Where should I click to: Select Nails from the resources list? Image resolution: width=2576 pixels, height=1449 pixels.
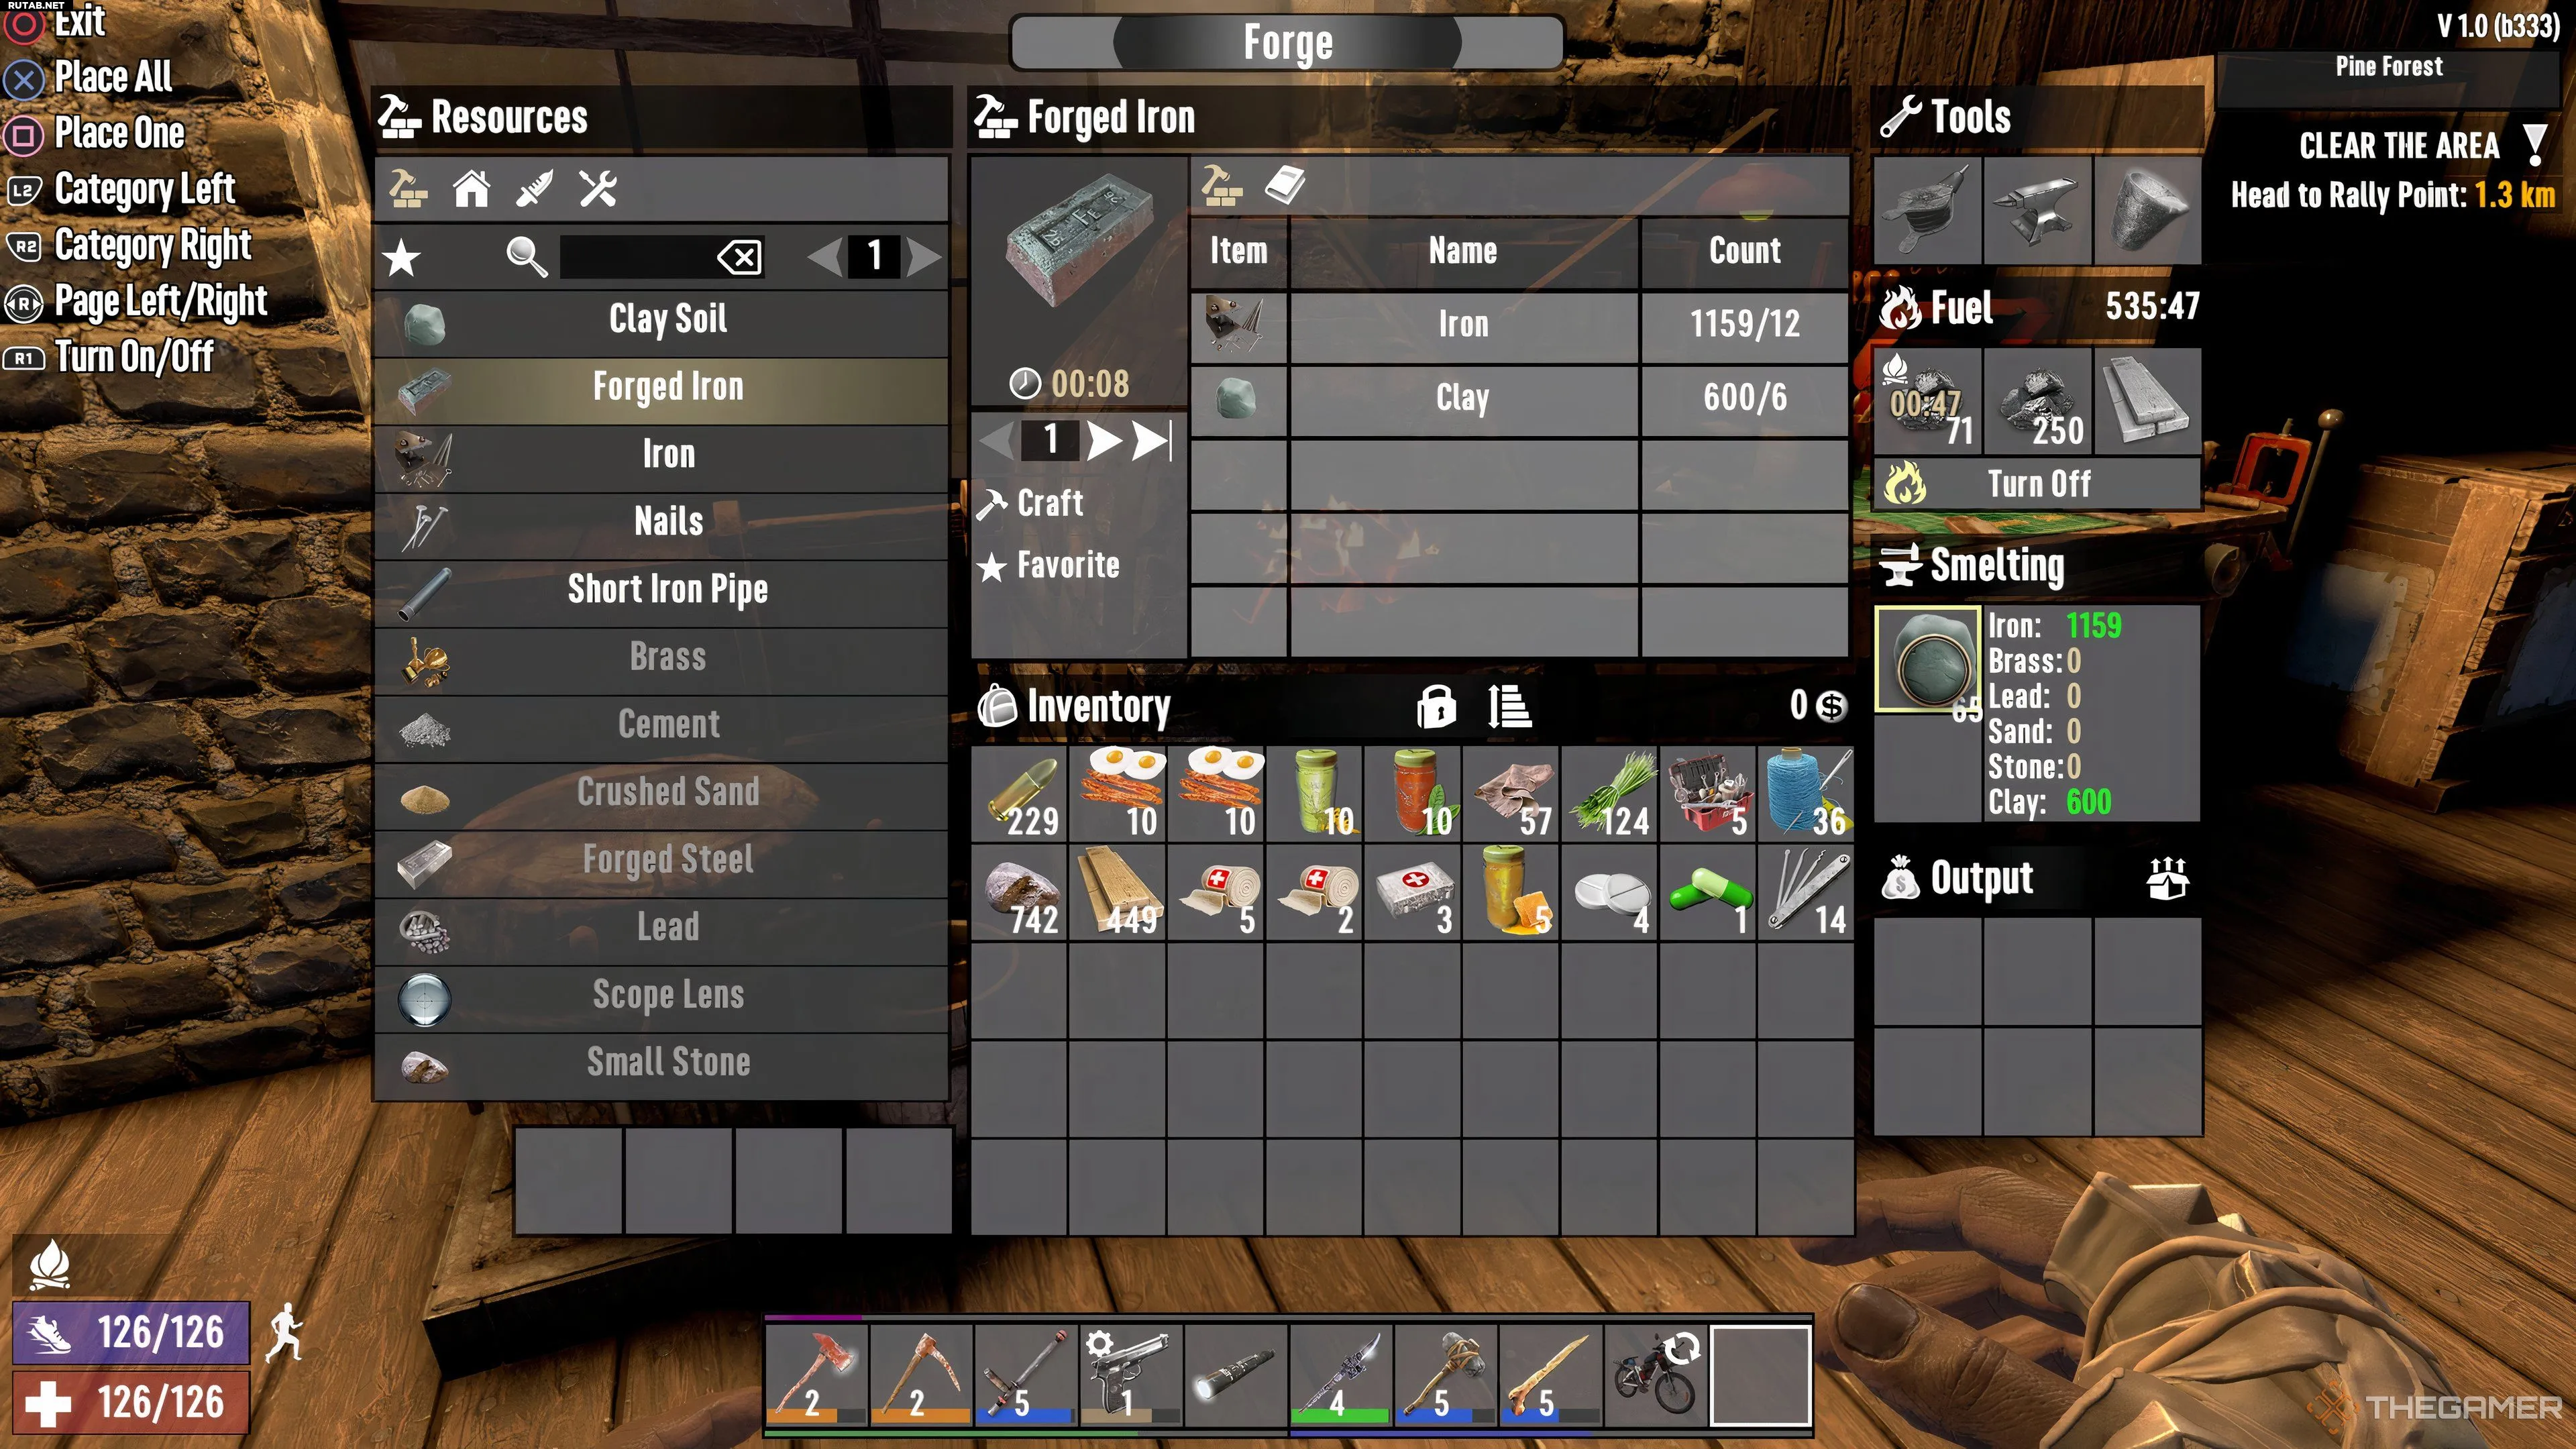tap(669, 520)
